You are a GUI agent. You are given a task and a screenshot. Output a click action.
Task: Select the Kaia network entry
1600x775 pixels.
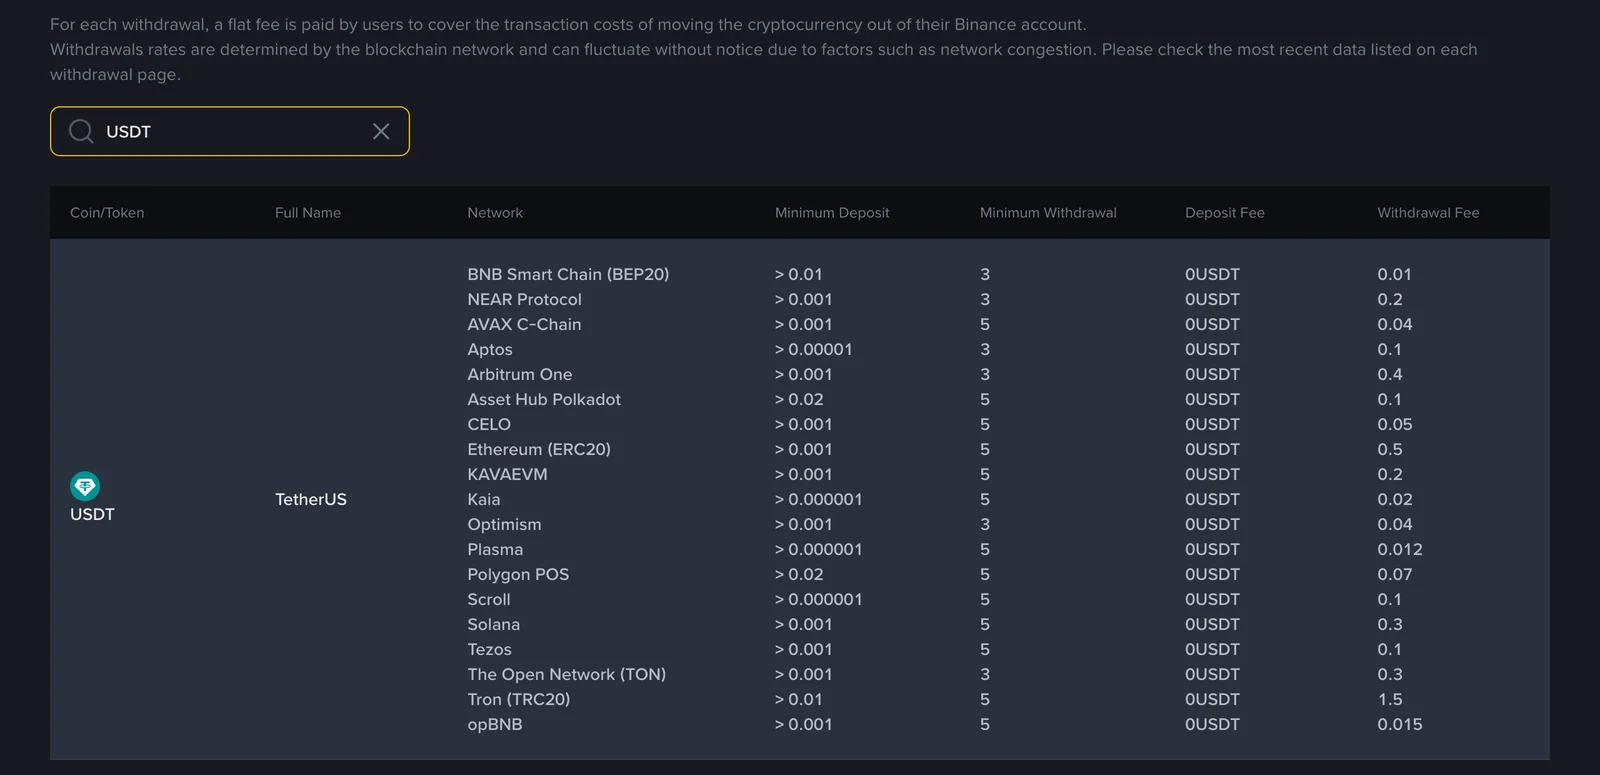[484, 499]
